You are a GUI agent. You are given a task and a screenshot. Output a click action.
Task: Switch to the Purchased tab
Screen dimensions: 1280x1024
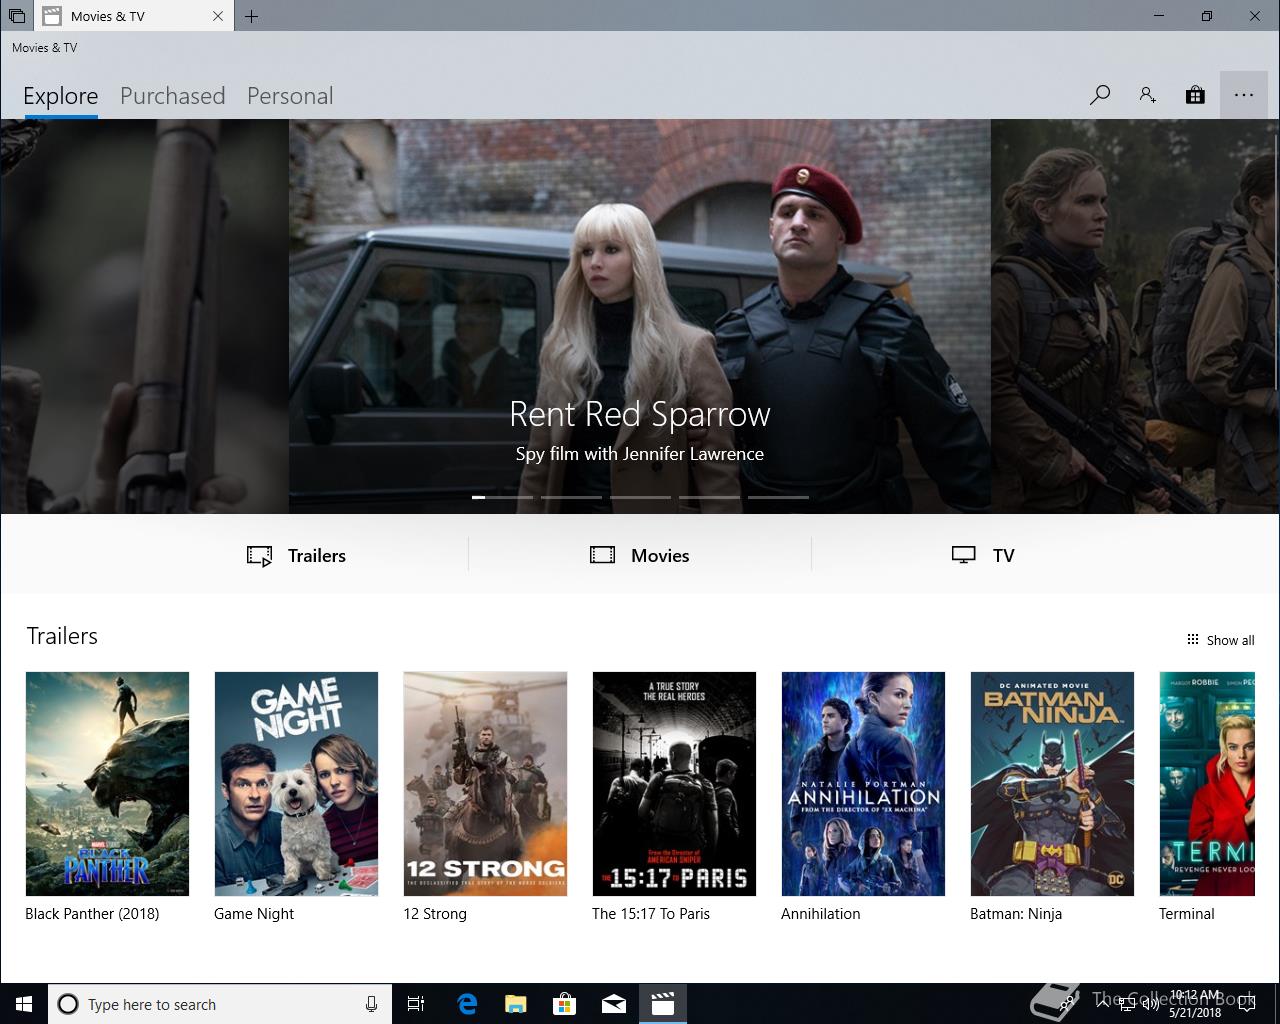coord(173,96)
